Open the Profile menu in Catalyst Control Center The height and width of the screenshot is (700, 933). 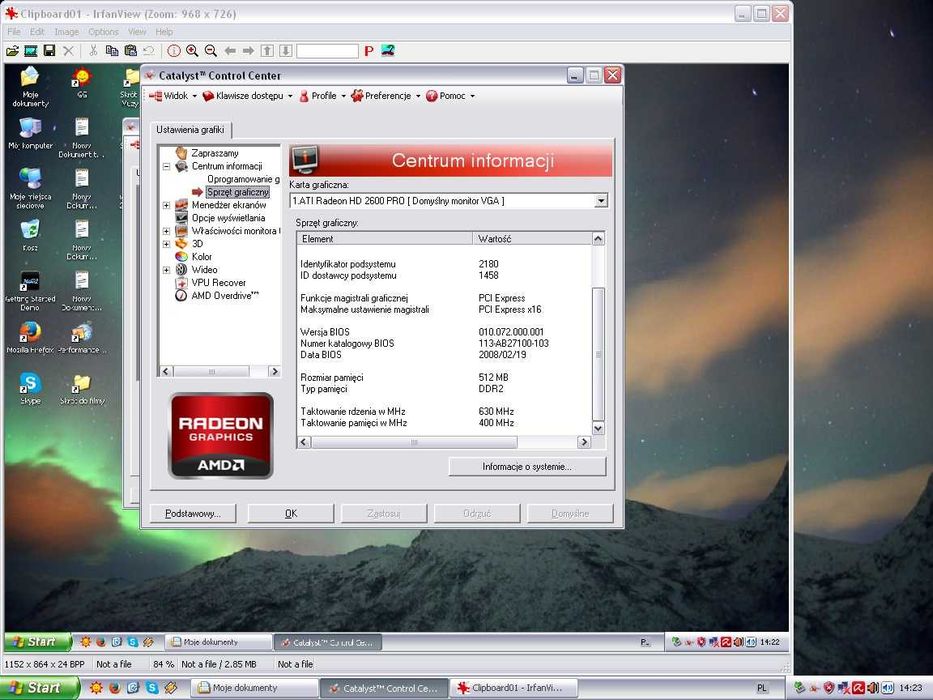pyautogui.click(x=322, y=96)
